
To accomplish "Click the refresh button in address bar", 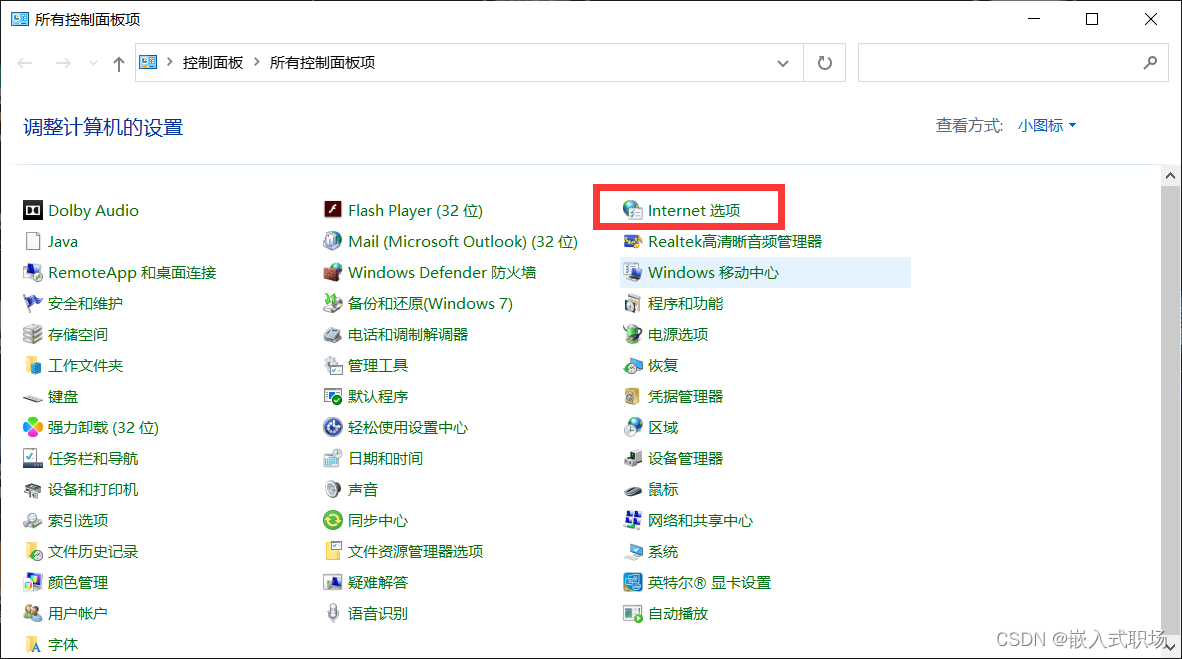I will [x=825, y=63].
